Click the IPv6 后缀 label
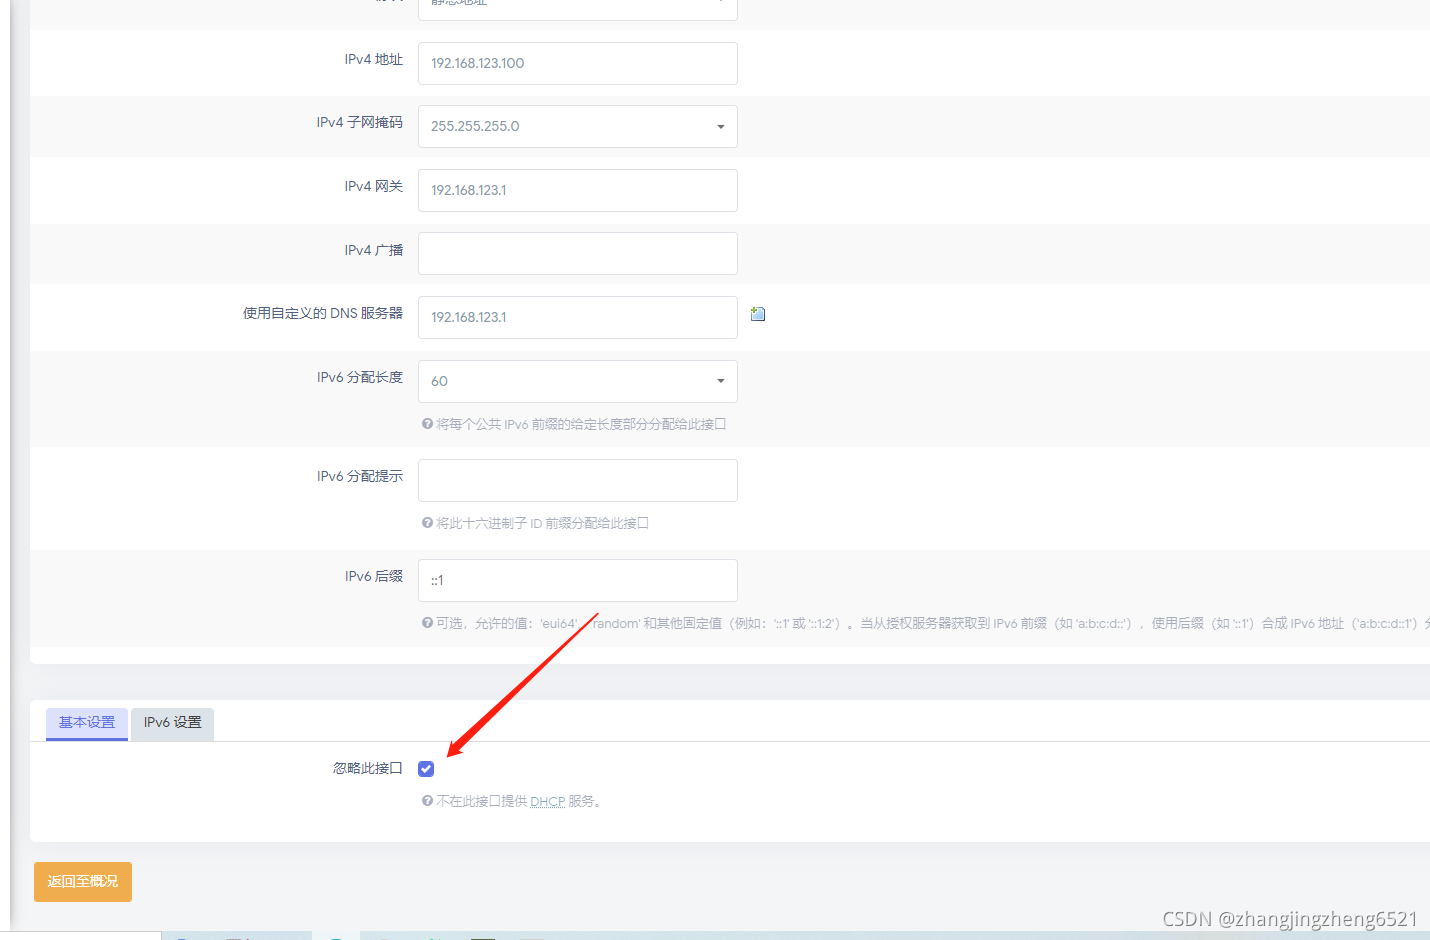 [374, 576]
